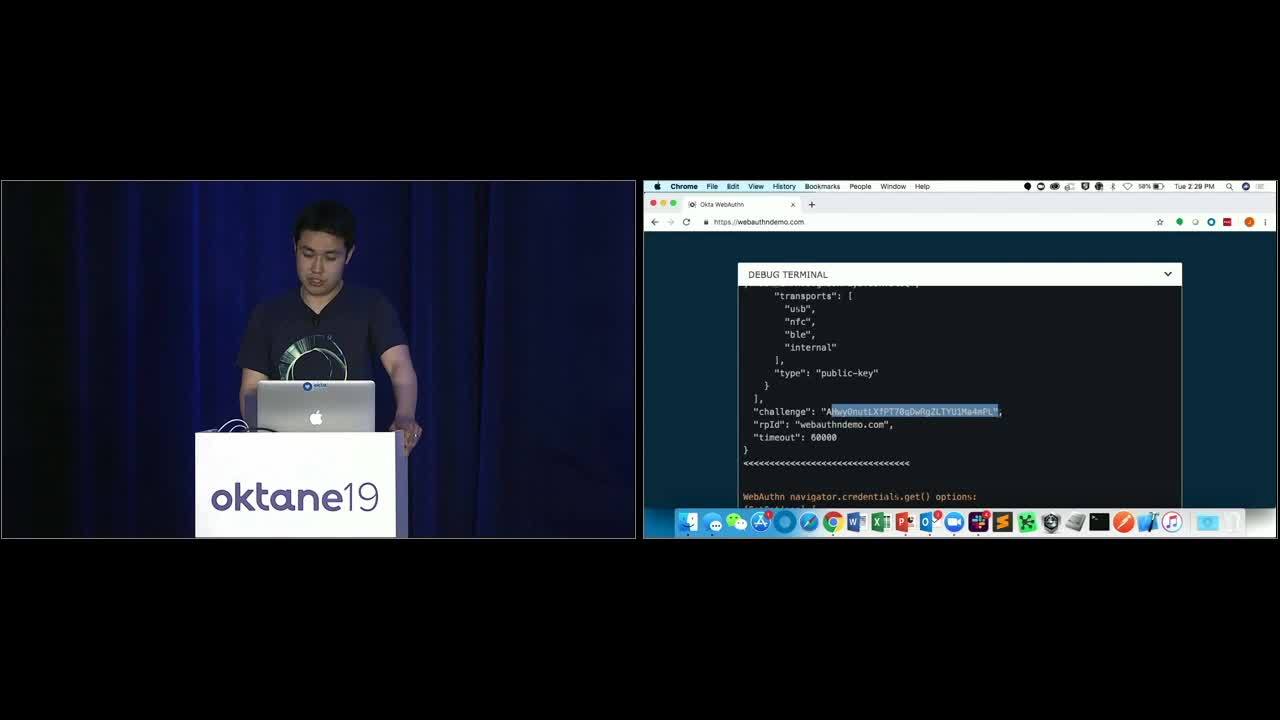Open Terminal app in the dock
The image size is (1280, 720).
[x=1099, y=522]
